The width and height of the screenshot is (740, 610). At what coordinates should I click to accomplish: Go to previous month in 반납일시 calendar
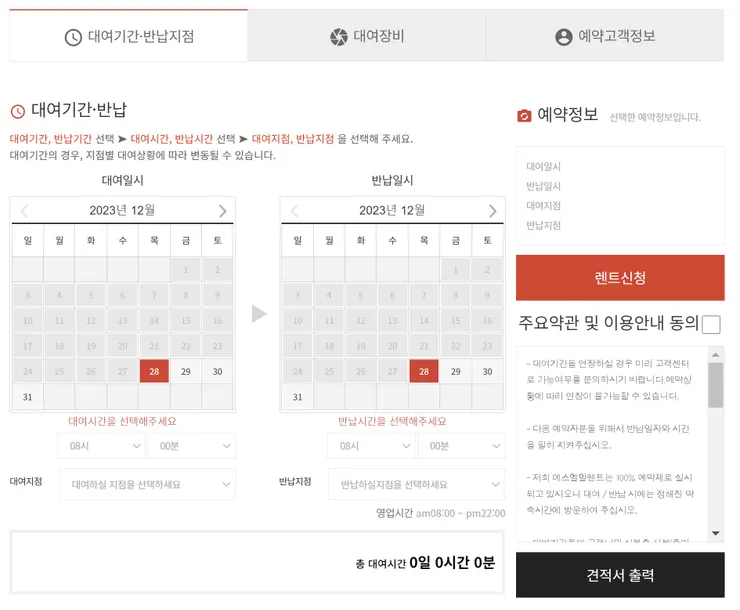point(294,211)
